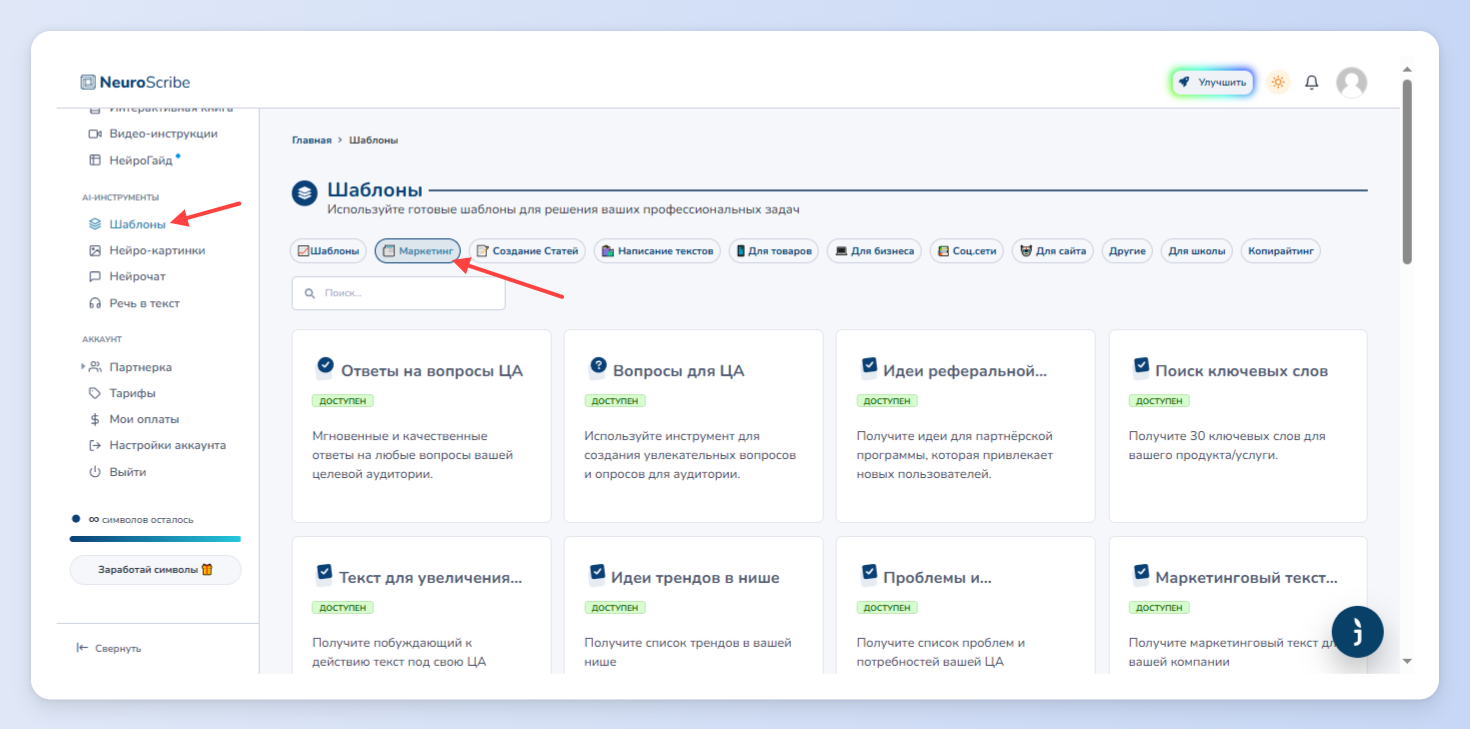Select the Для товаров filter
Screen dimensions: 1470x729
click(773, 251)
